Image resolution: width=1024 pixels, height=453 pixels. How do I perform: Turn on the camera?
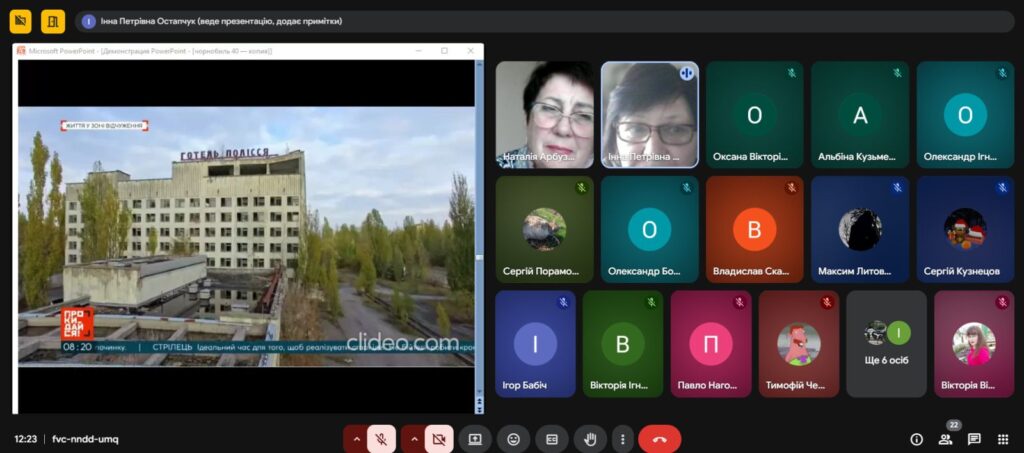pyautogui.click(x=438, y=439)
